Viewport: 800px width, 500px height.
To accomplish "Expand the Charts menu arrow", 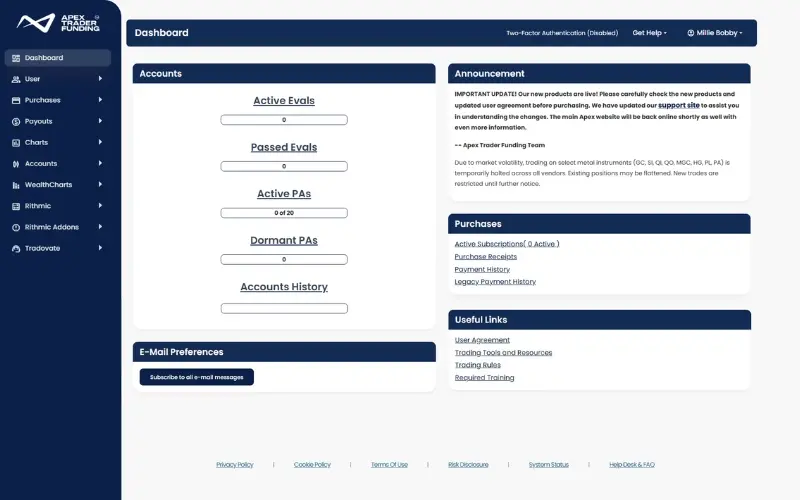I will pos(100,142).
